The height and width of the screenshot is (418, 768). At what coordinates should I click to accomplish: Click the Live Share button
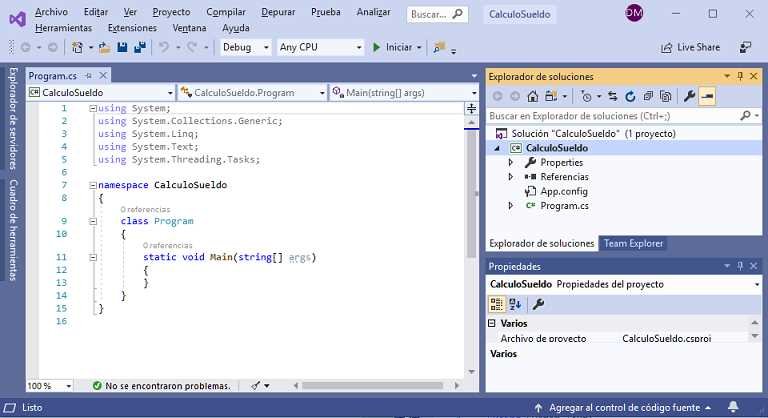coord(690,47)
